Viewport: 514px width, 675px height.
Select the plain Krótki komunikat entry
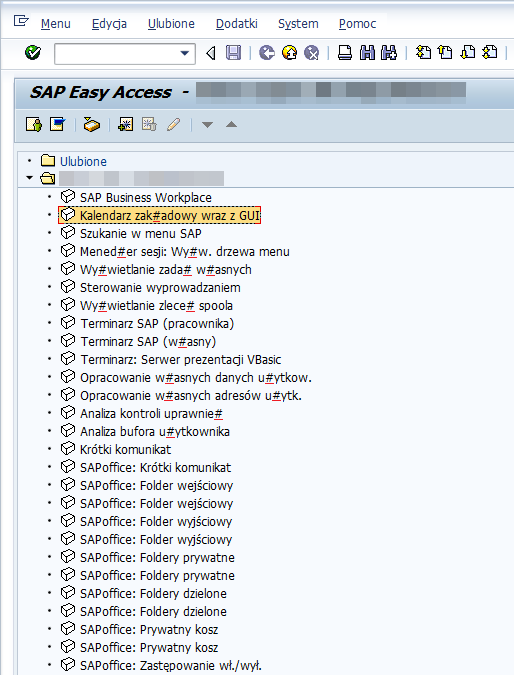(x=125, y=450)
